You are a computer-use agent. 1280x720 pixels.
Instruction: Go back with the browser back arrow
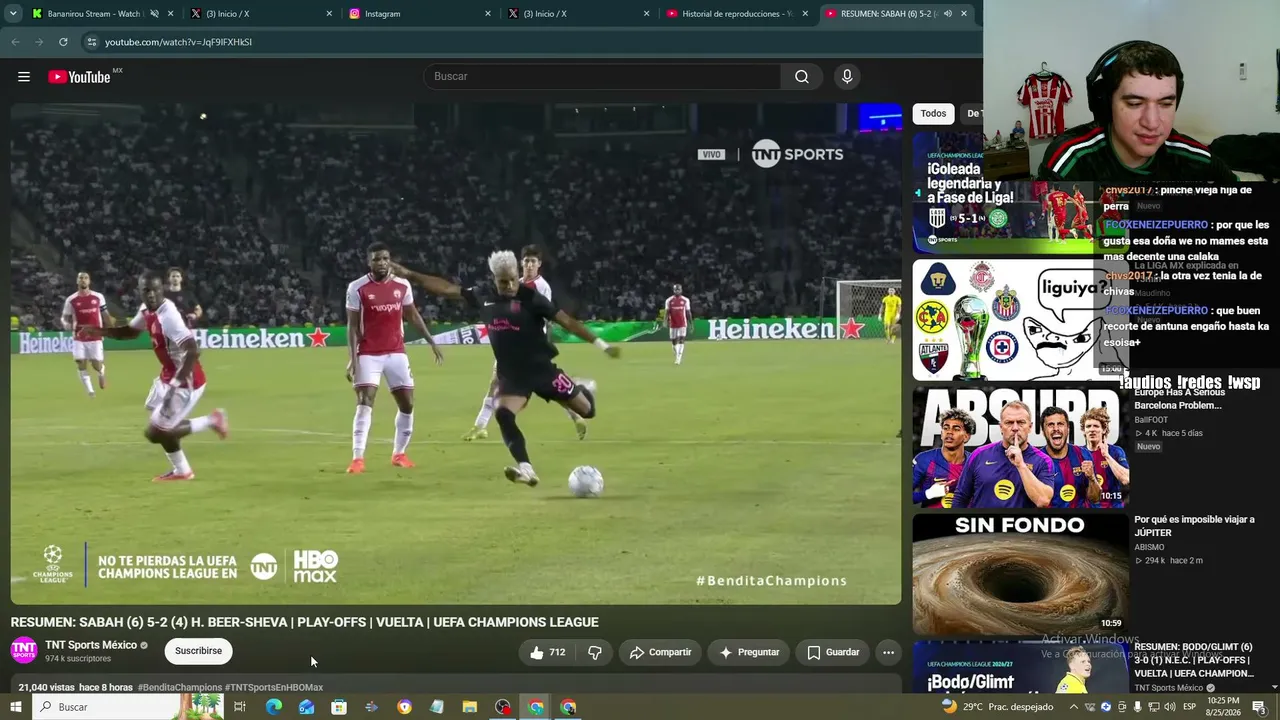point(15,42)
